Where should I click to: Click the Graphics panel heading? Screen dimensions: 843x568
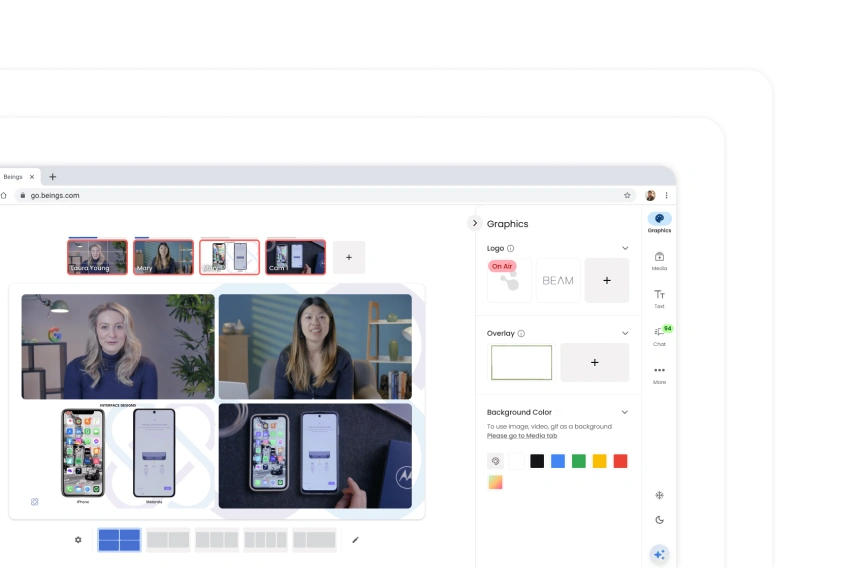tap(508, 224)
